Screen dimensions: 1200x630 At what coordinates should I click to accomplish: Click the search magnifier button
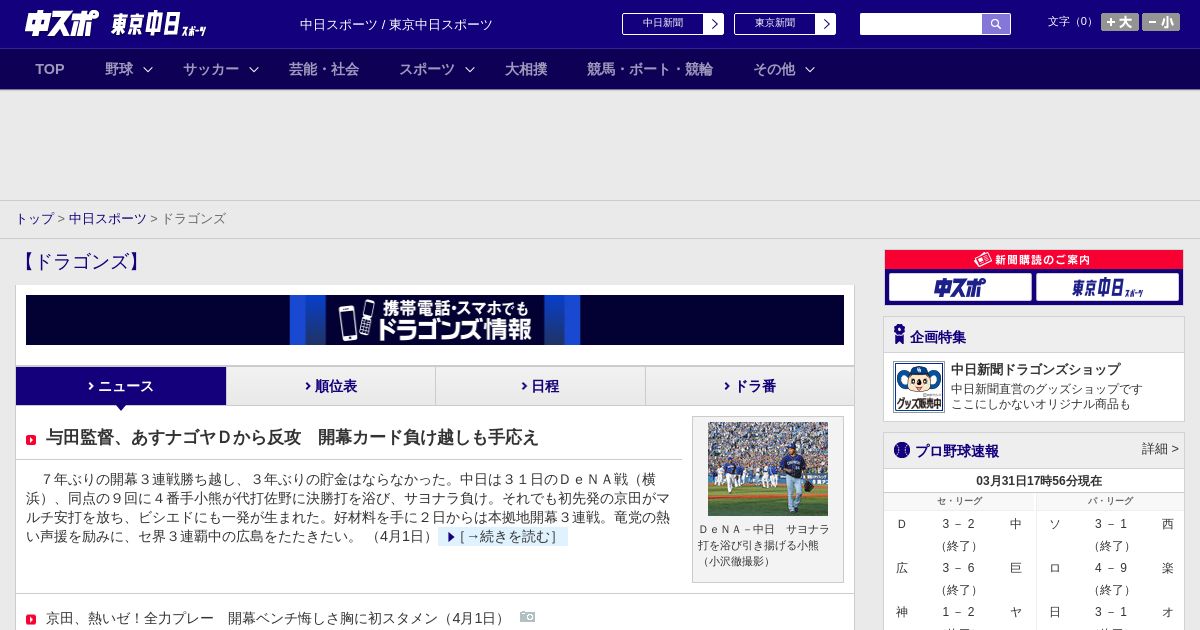996,24
